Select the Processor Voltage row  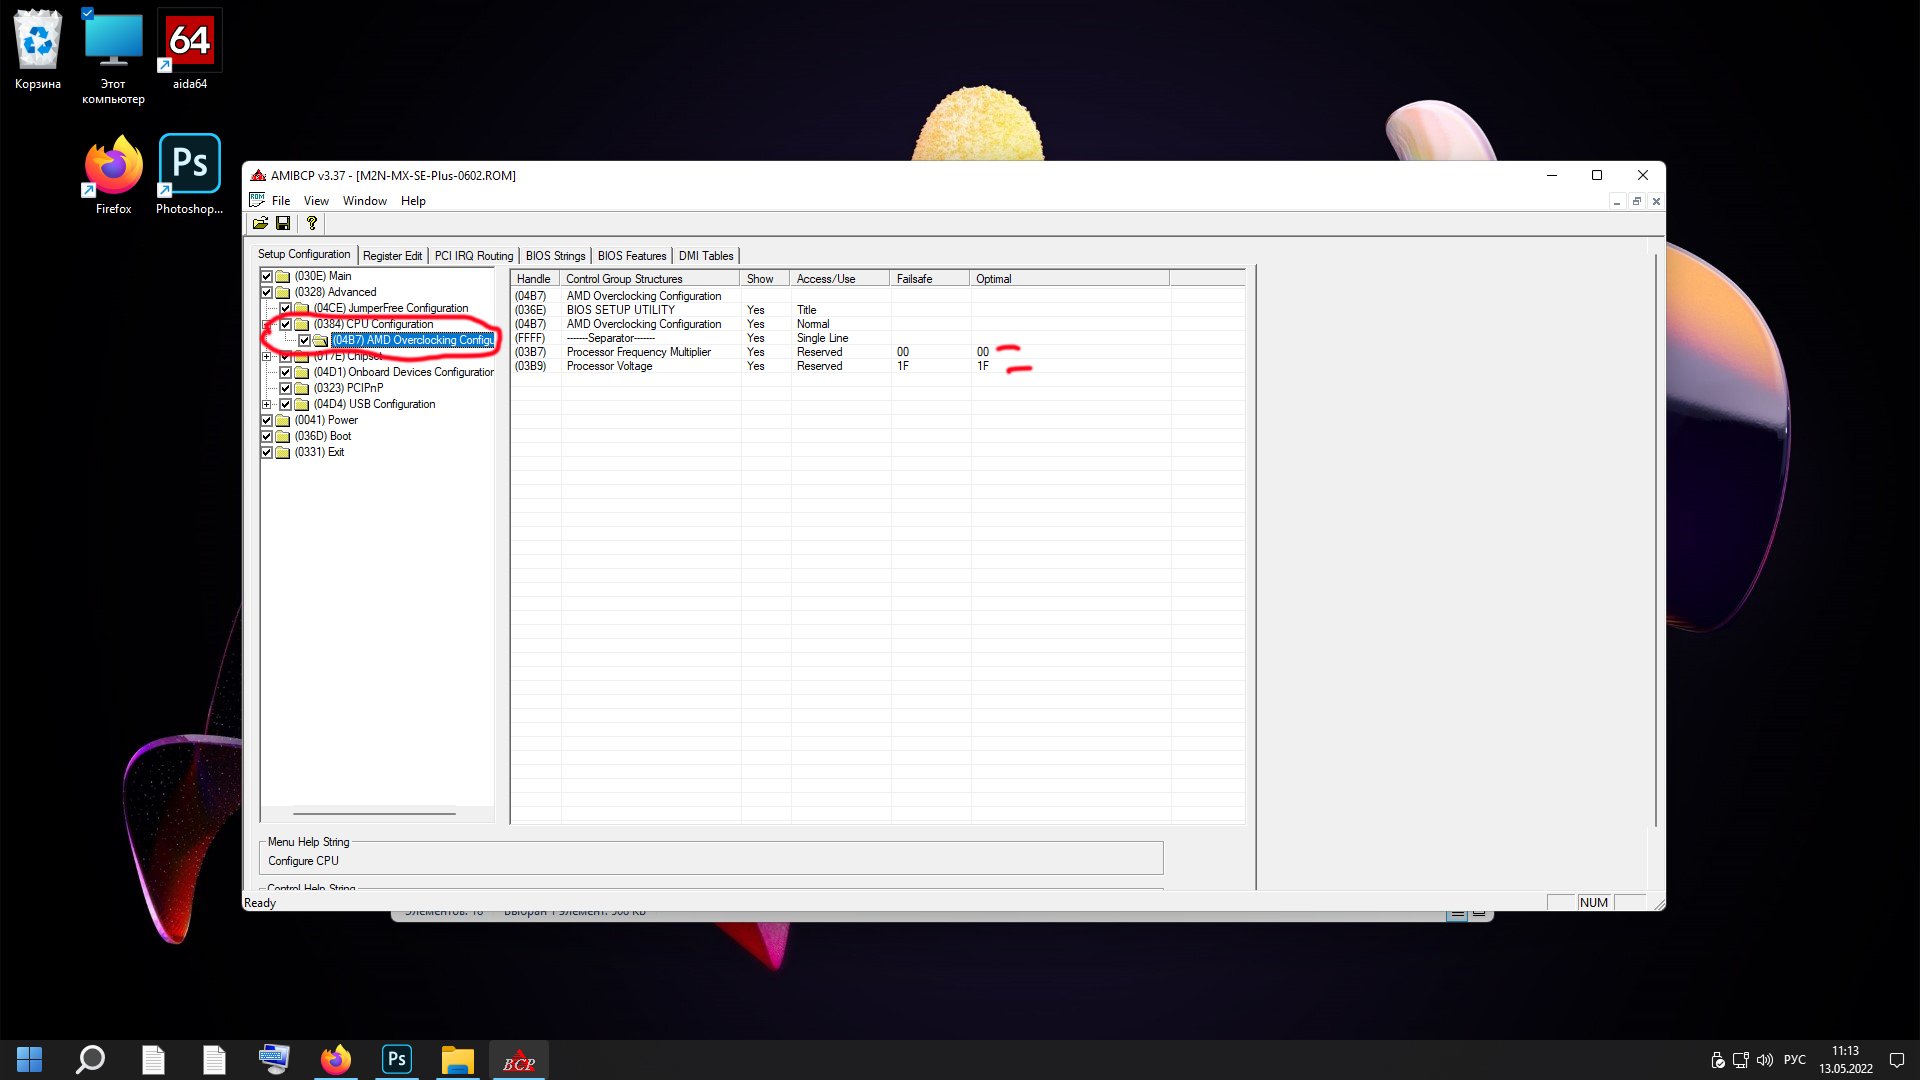609,366
